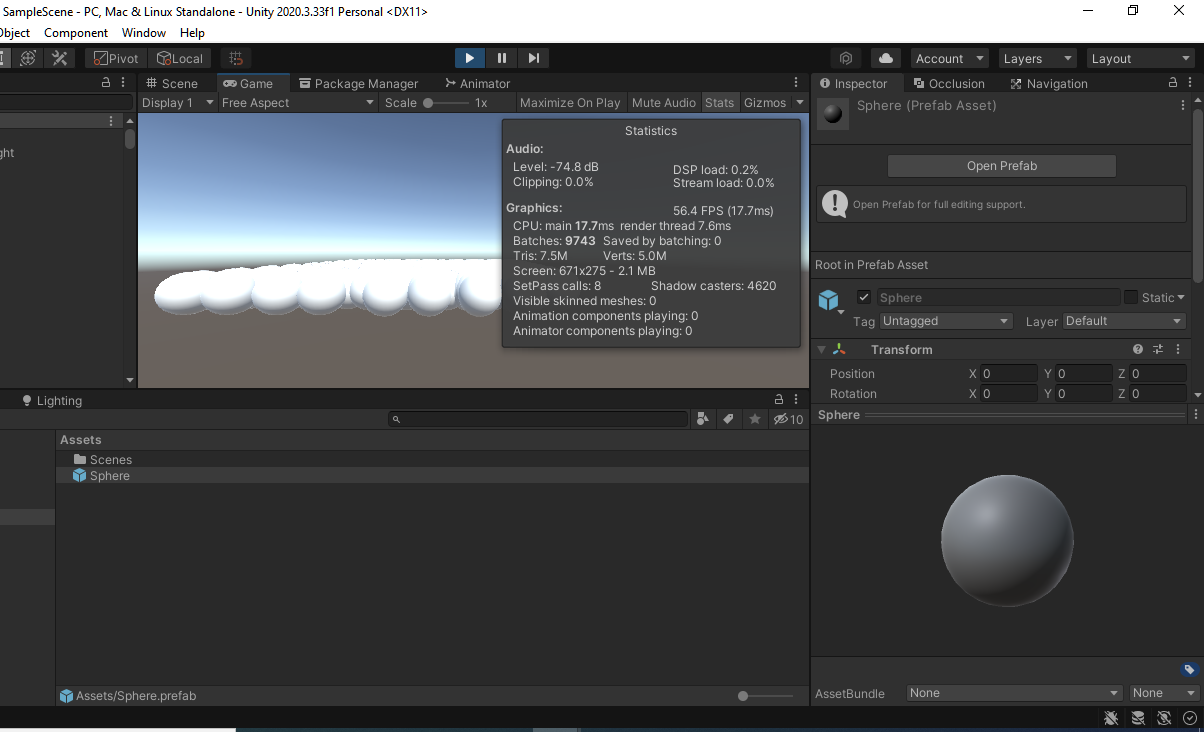Screen dimensions: 1204x732
Task: Lock the Inspector panel with padlock icon
Action: click(1174, 84)
